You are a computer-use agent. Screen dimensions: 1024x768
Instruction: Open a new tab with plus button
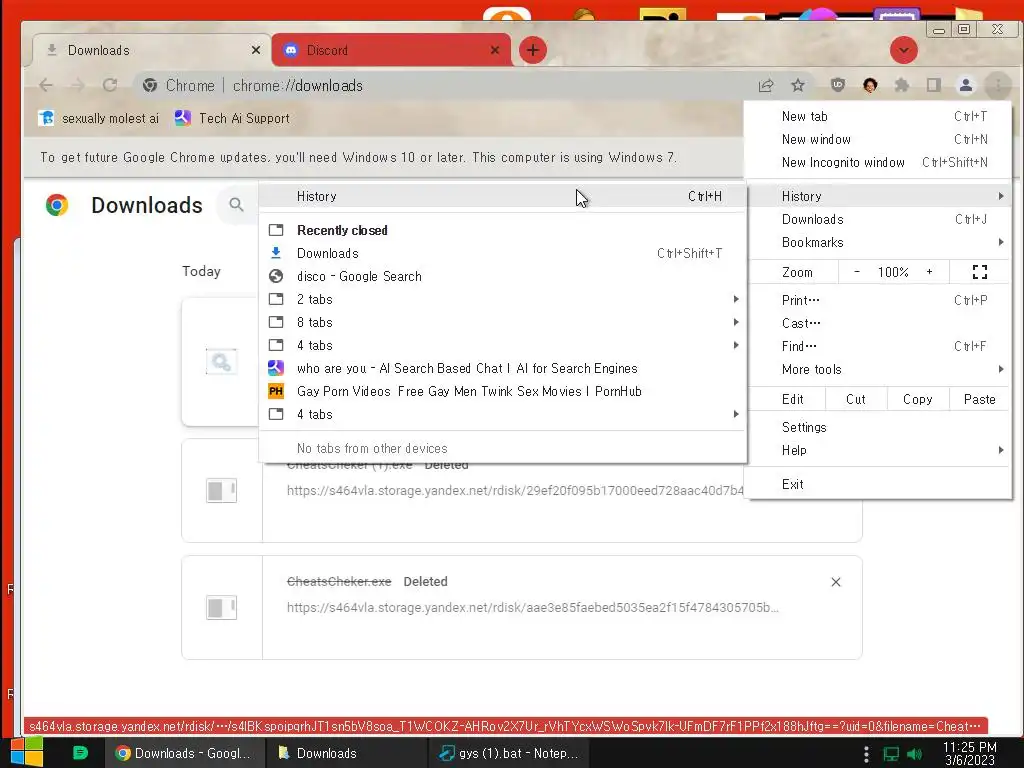pos(533,50)
